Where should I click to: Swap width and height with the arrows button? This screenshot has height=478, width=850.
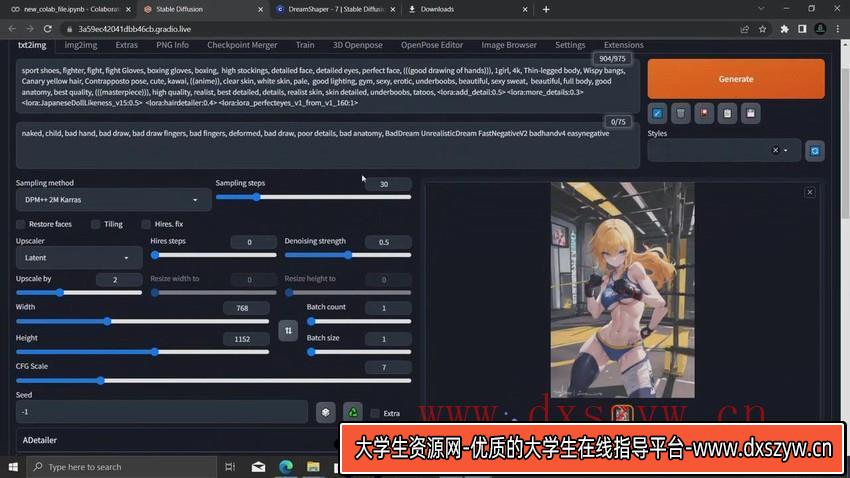coord(288,330)
